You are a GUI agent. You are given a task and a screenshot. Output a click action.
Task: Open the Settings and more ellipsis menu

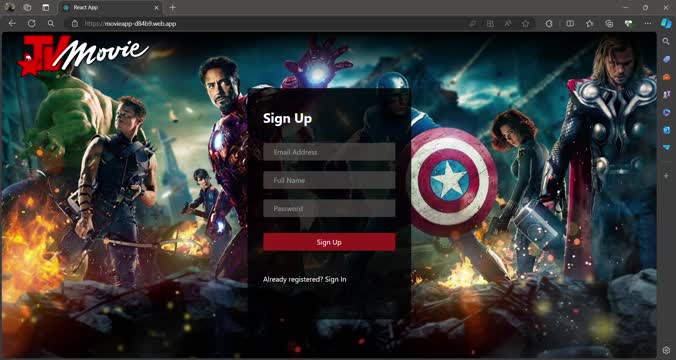pyautogui.click(x=648, y=24)
